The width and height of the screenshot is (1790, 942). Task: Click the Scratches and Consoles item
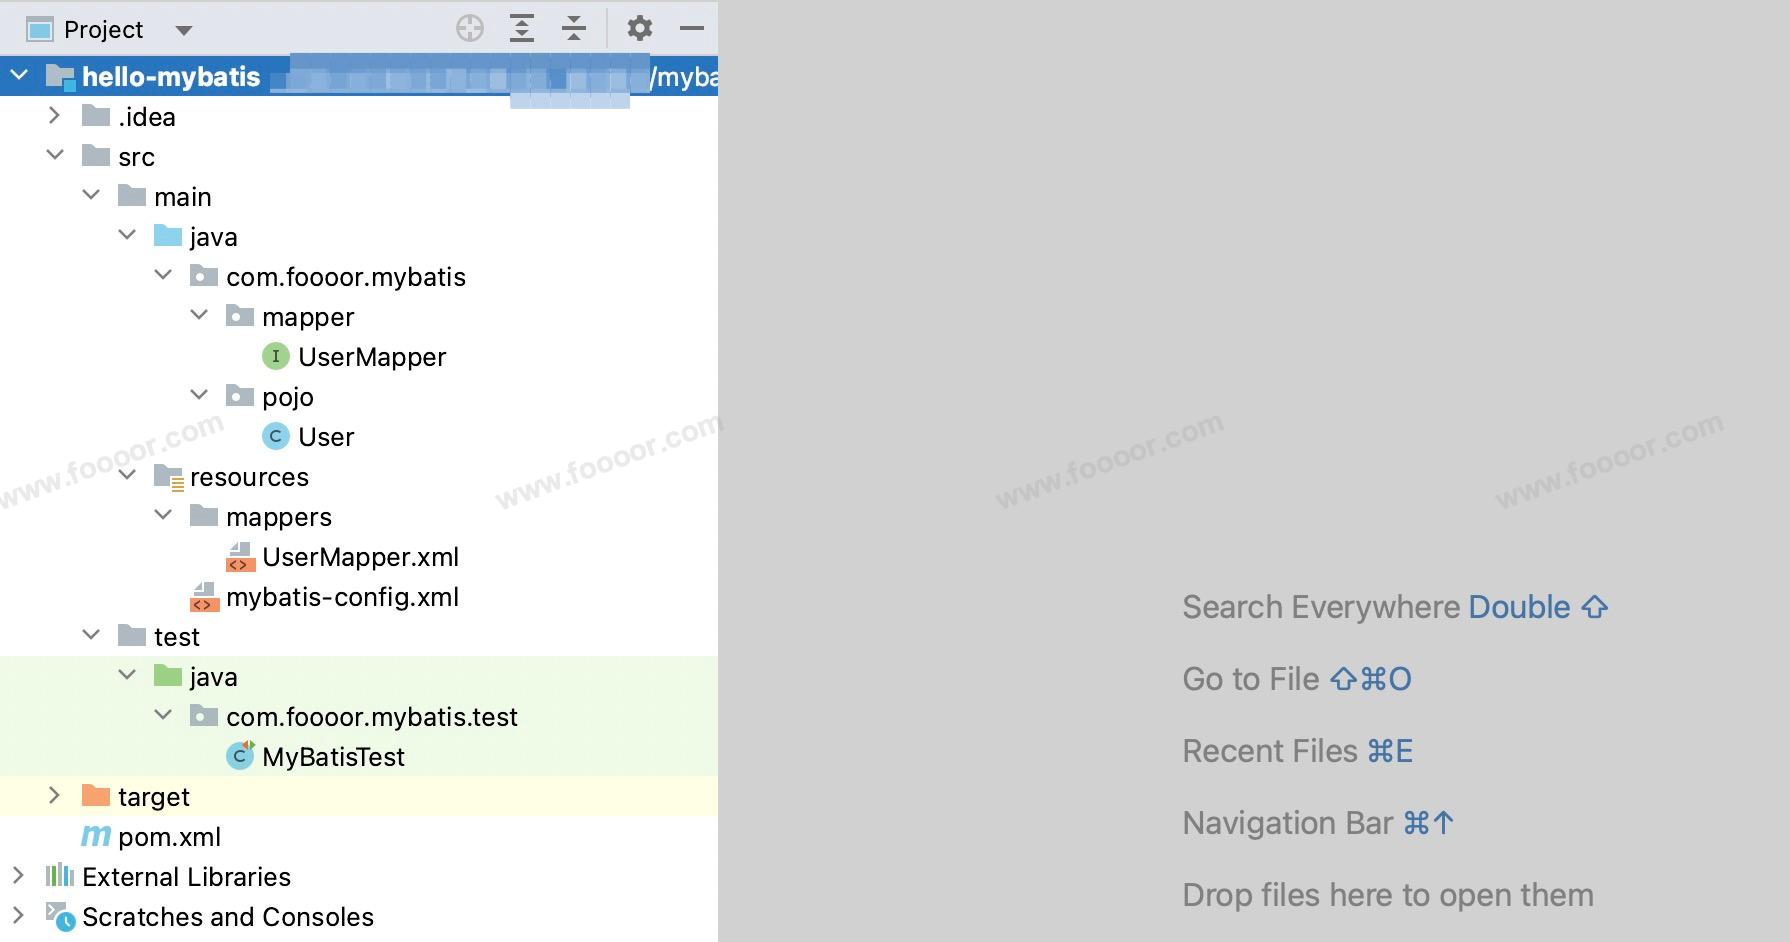pos(227,917)
